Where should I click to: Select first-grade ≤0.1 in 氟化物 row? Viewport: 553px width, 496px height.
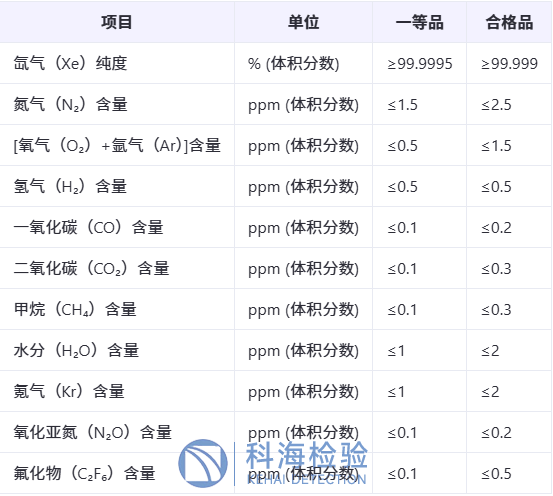point(402,473)
